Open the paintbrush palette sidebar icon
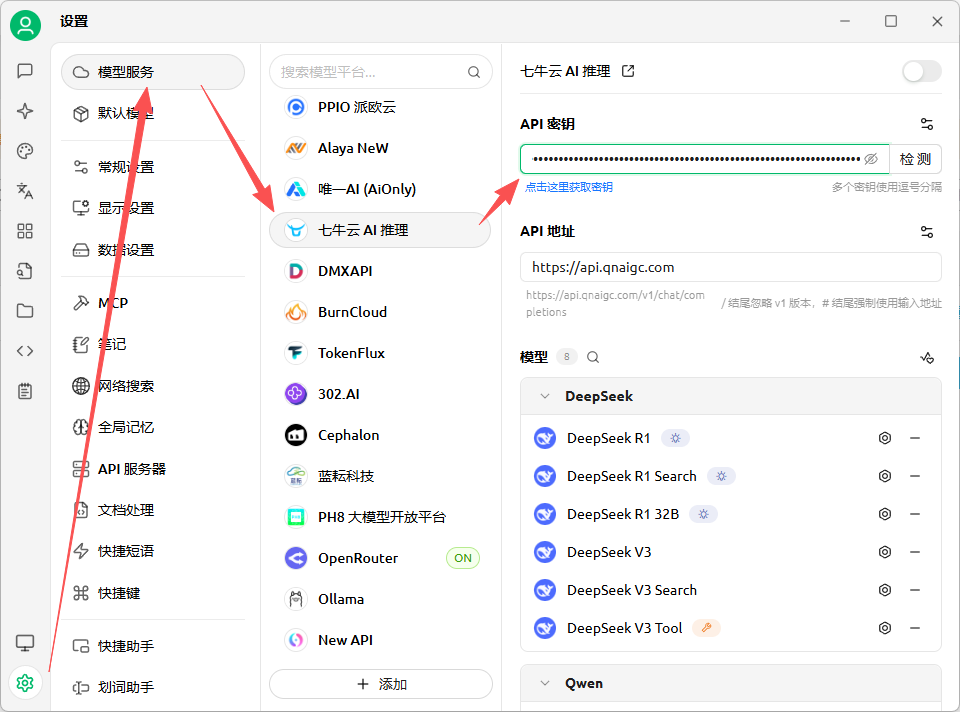The height and width of the screenshot is (712, 960). tap(25, 151)
